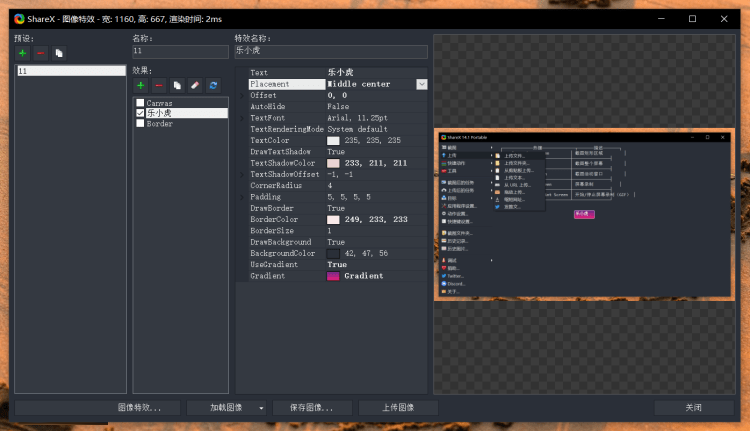Viewport: 750px width, 431px height.
Task: Add a new preset with green plus
Action: [x=22, y=53]
